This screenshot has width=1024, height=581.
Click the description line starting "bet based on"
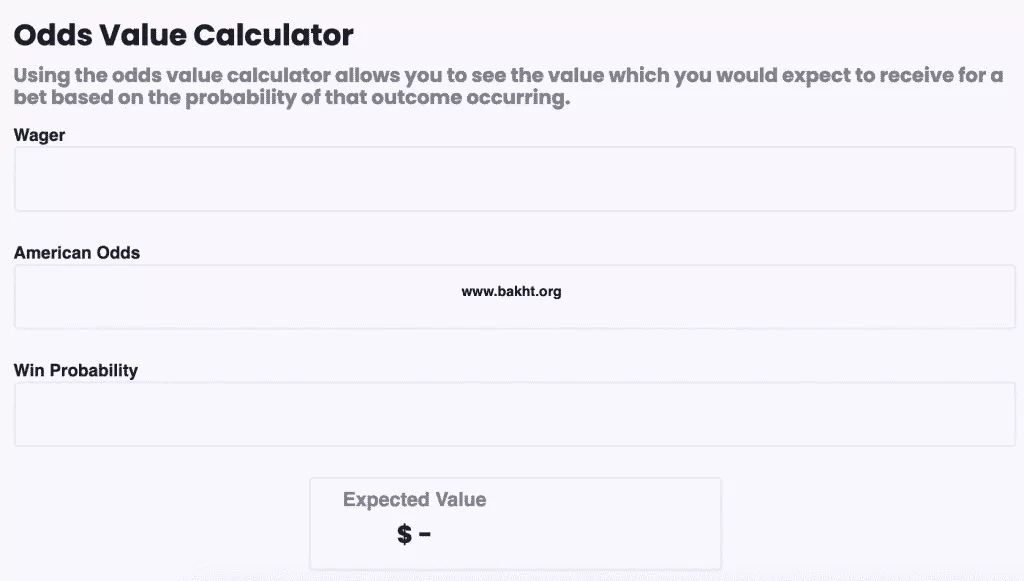pos(292,99)
